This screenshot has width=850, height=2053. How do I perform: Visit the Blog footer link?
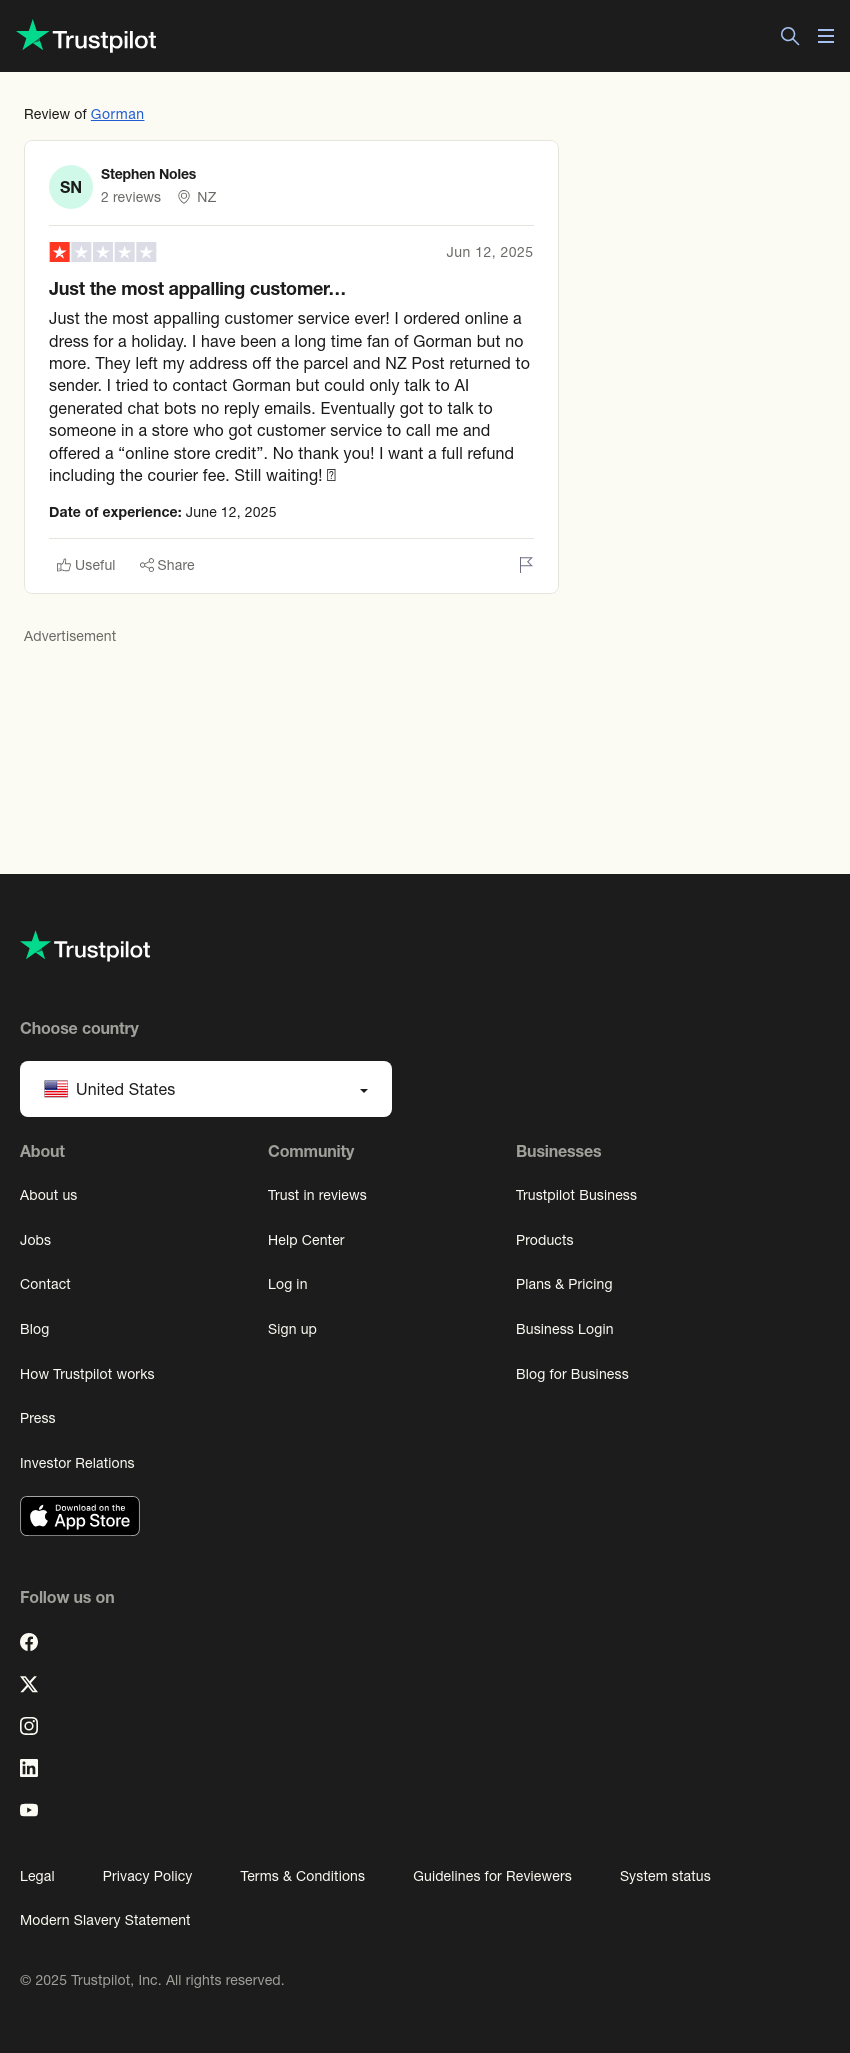[34, 1329]
